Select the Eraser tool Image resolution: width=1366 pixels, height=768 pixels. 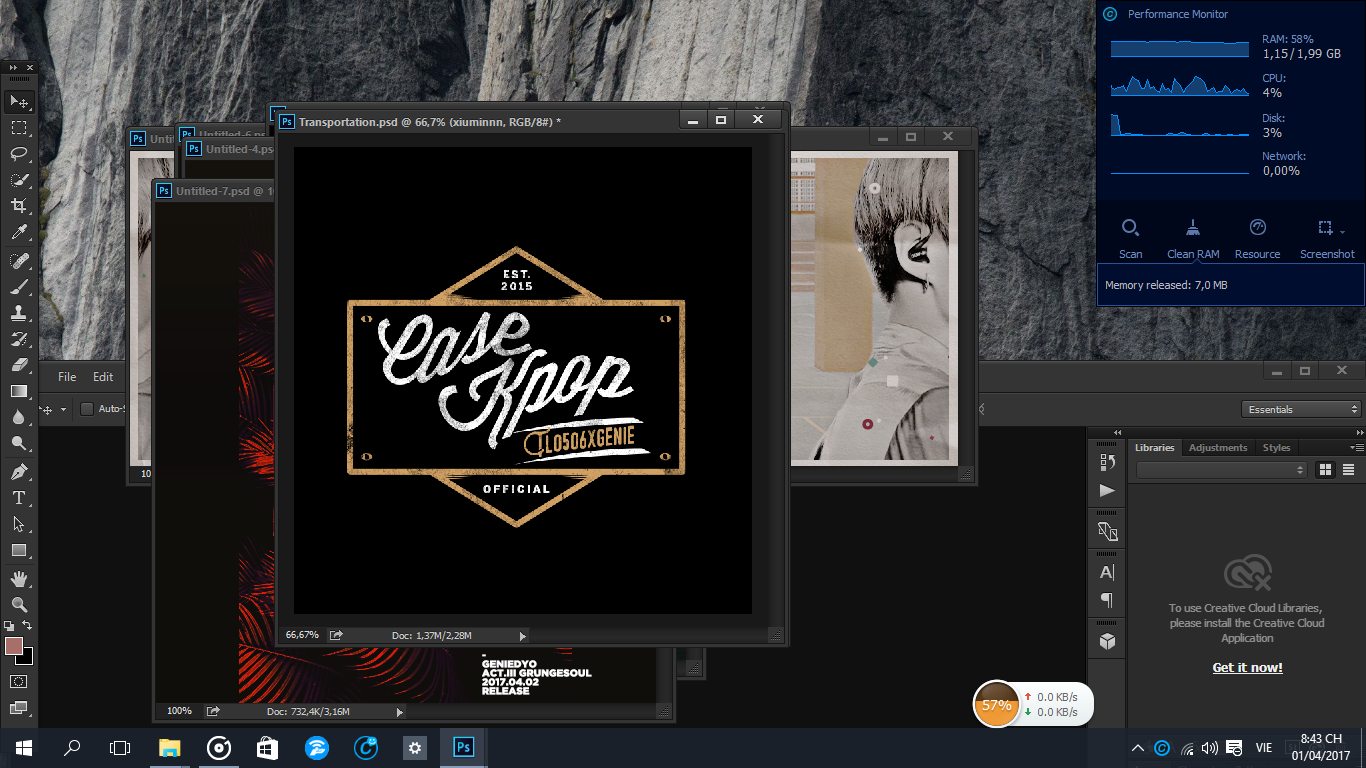[x=19, y=364]
